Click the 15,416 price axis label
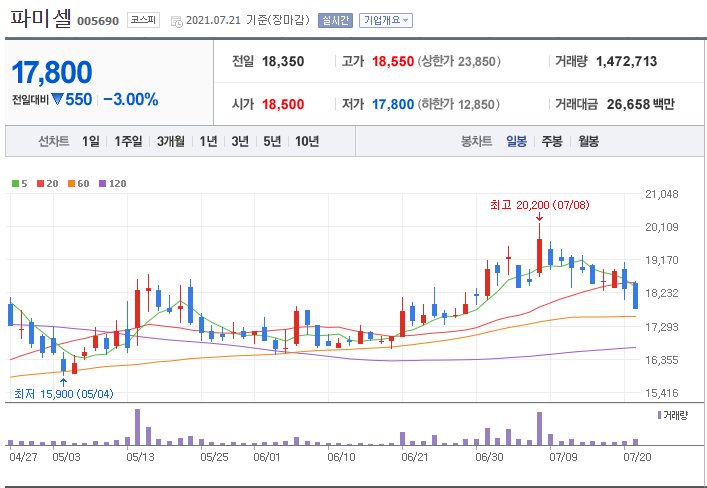Image resolution: width=707 pixels, height=488 pixels. tap(661, 393)
